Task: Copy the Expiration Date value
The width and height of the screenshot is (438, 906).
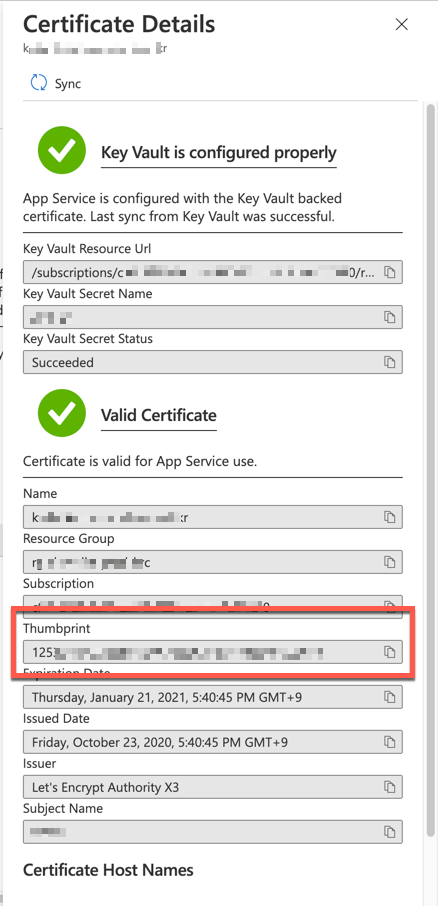Action: 389,697
